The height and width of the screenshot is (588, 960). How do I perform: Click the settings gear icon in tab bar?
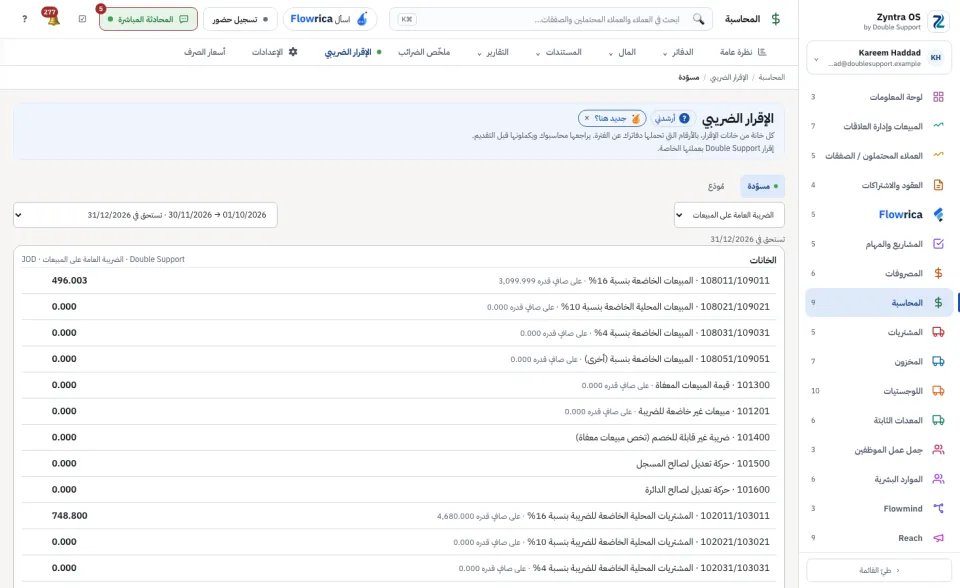pos(293,52)
